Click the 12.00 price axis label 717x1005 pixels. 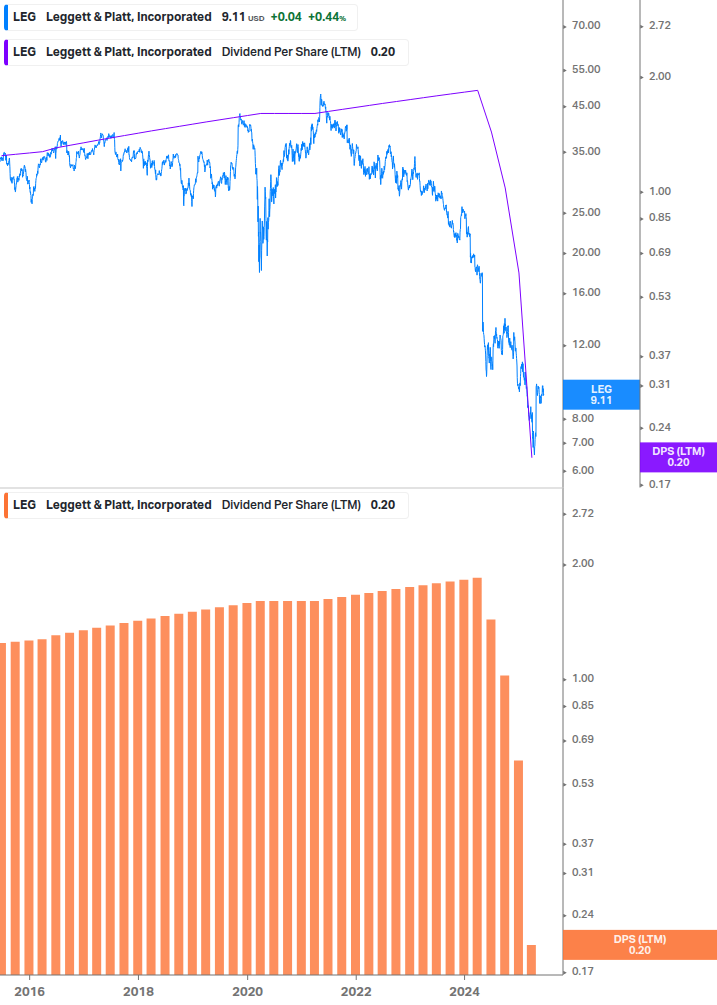(x=586, y=345)
